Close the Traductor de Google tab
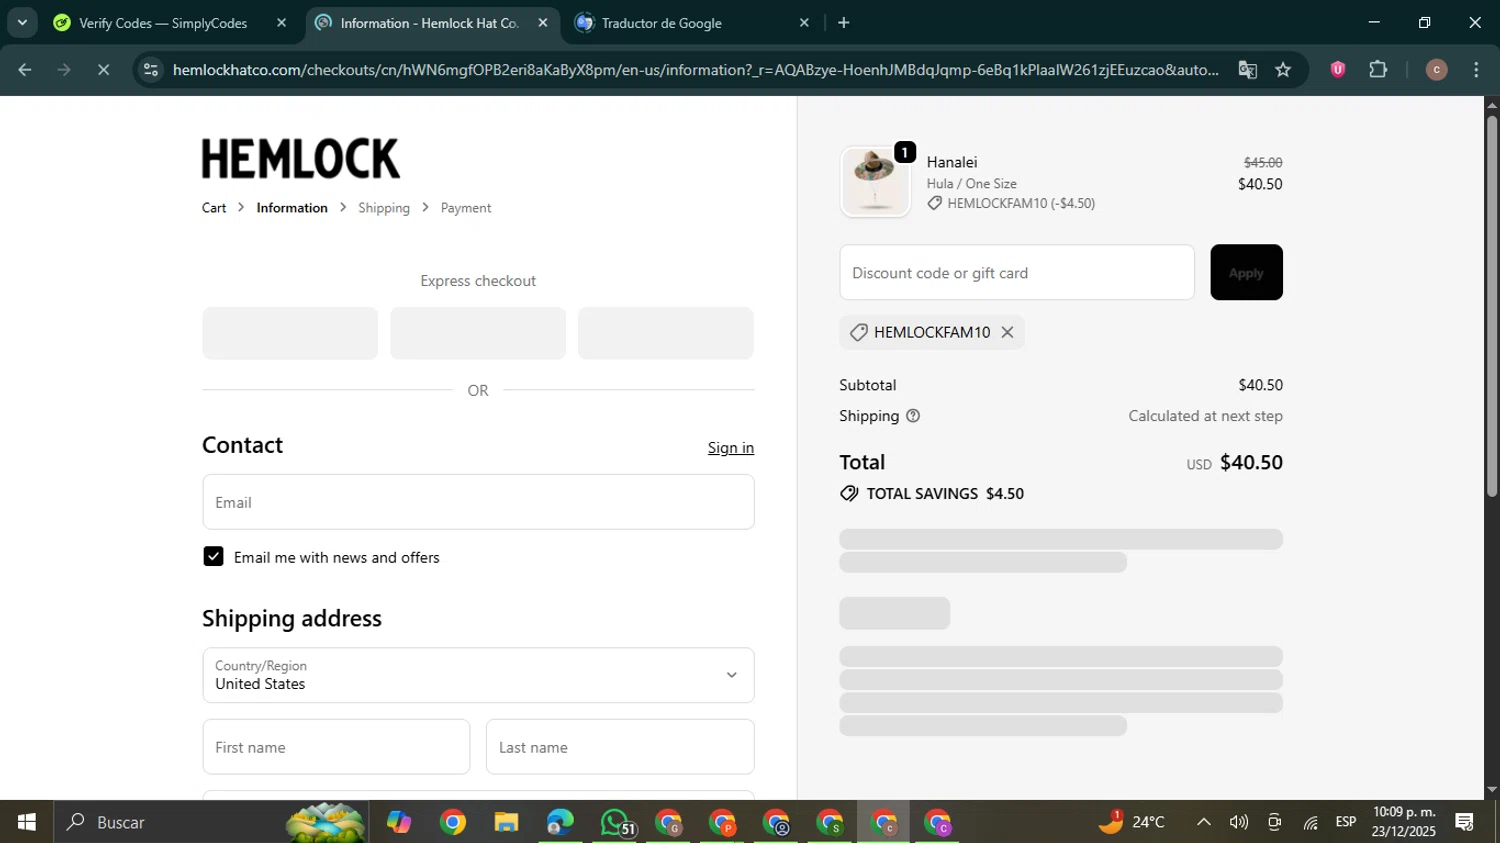This screenshot has width=1500, height=843. coord(804,23)
